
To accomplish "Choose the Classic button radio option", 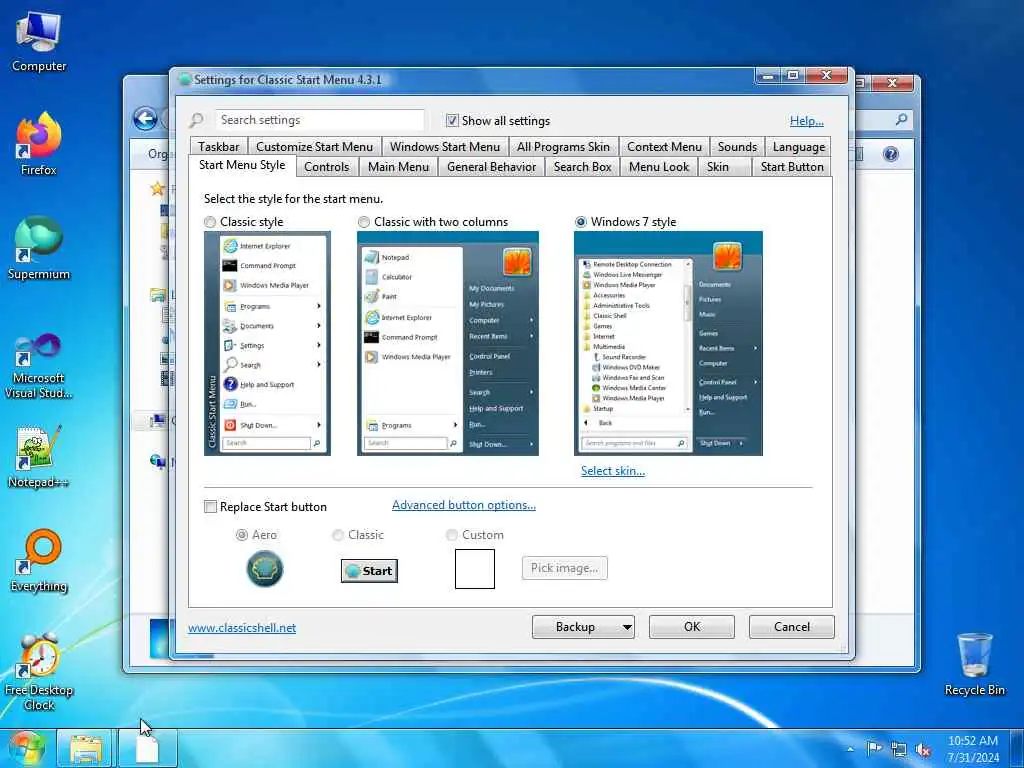I will click(x=338, y=535).
